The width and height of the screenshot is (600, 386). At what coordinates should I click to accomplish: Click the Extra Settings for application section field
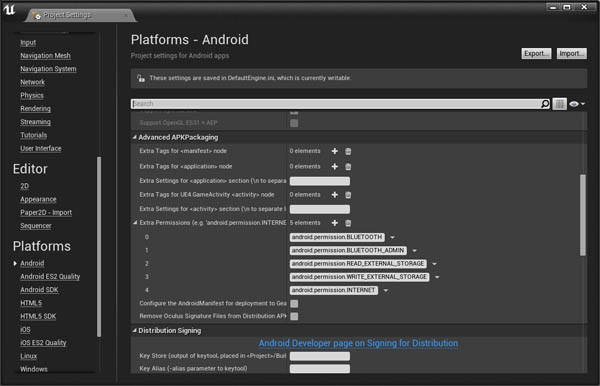[x=320, y=181]
